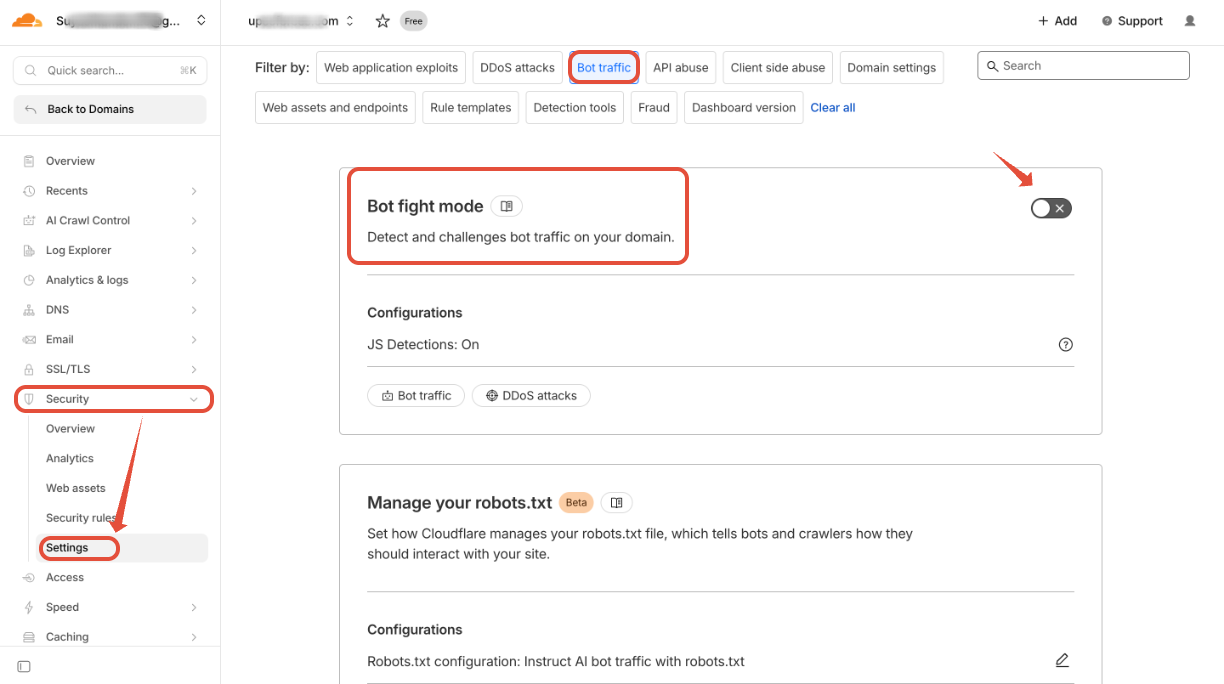Click Overview icon in sidebar
This screenshot has width=1224, height=684.
pyautogui.click(x=29, y=161)
